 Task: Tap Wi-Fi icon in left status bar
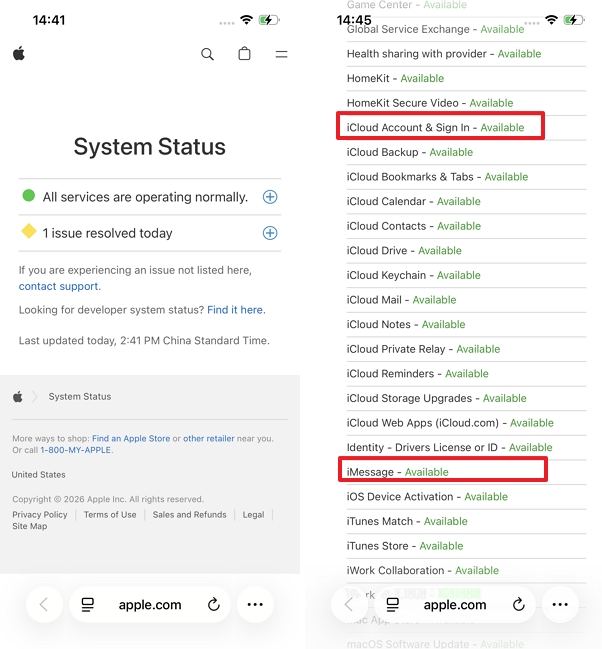[246, 19]
